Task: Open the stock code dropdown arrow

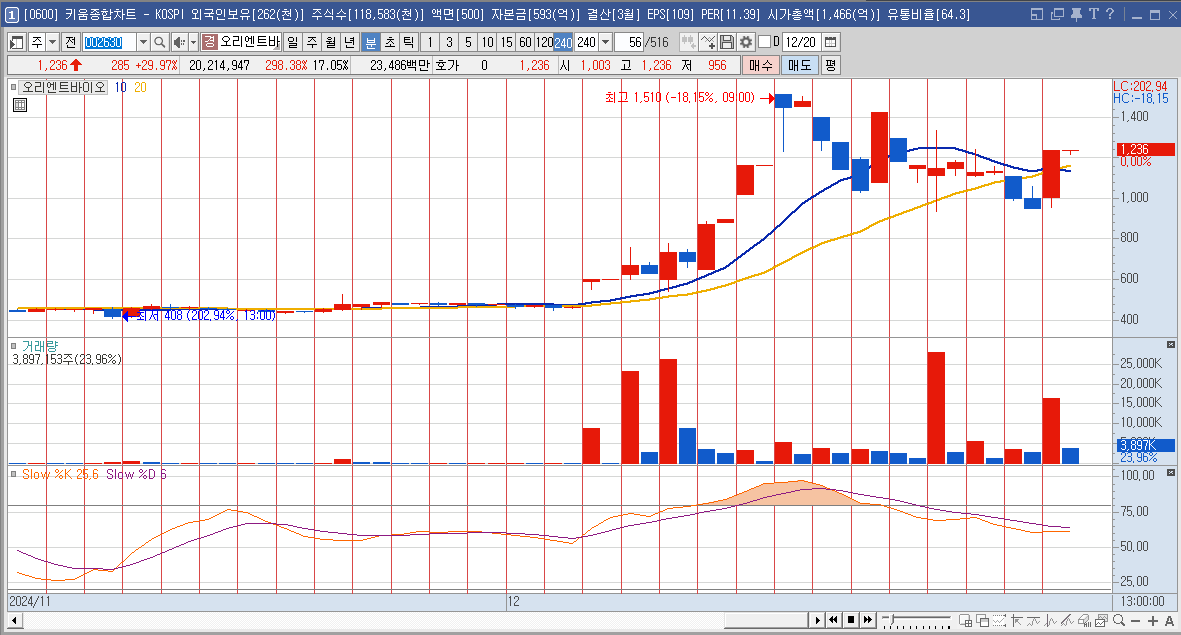Action: pos(143,42)
